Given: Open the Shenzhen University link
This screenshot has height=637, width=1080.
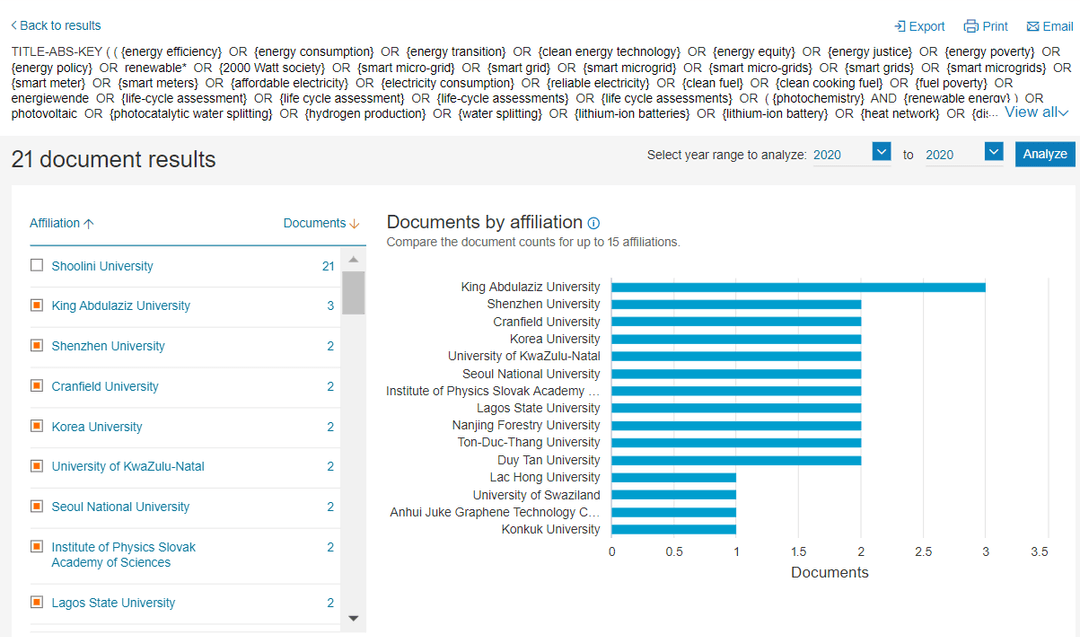Looking at the screenshot, I should point(108,346).
